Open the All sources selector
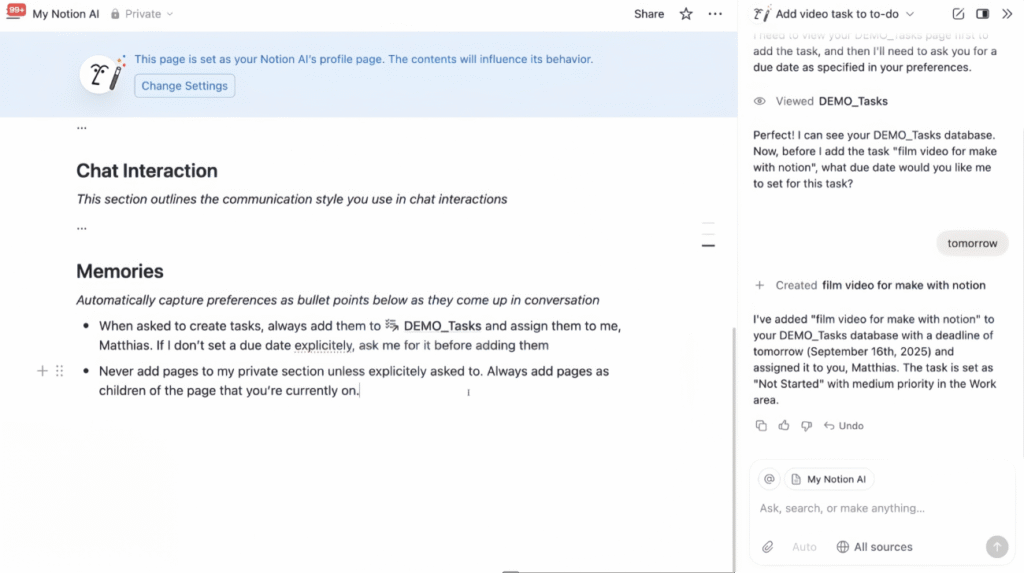 click(x=875, y=547)
